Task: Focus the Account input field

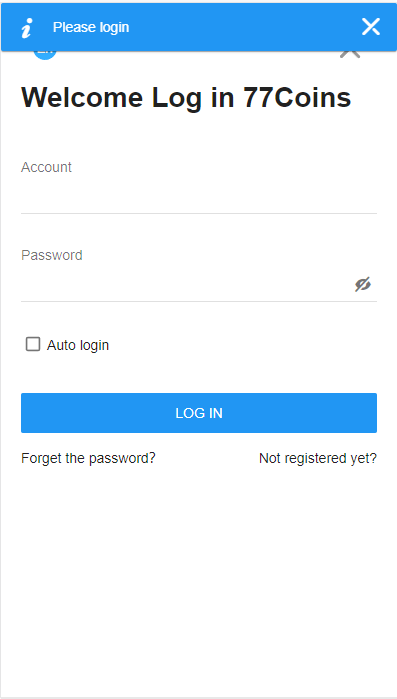Action: tap(199, 196)
